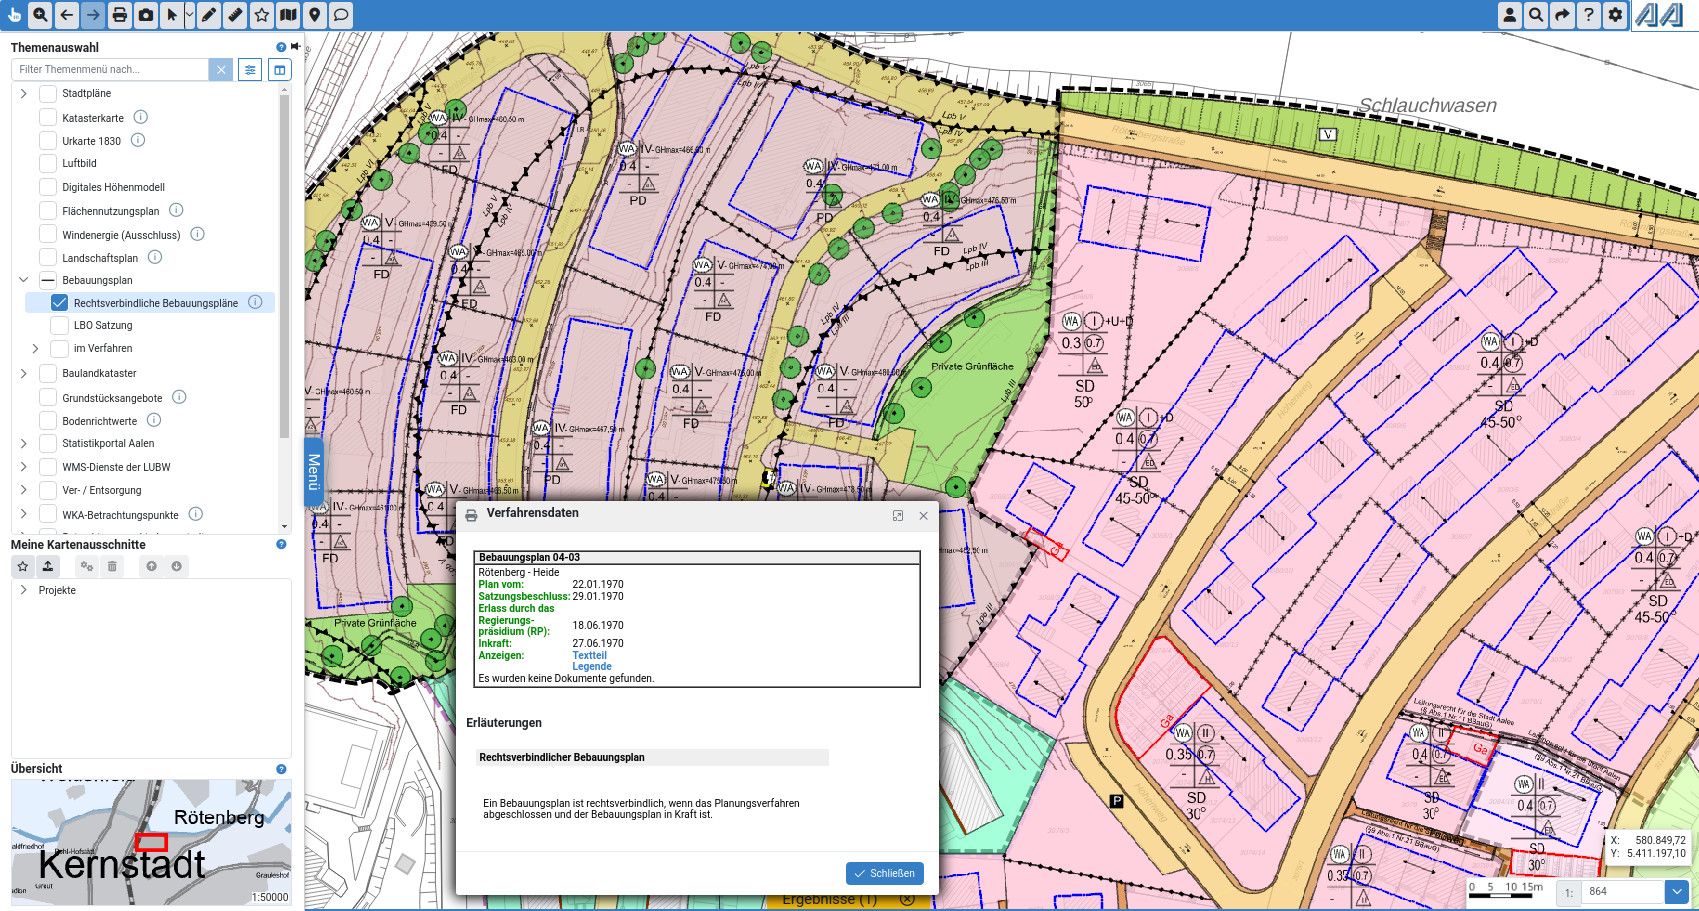Activate the pencil drawing tool

[x=208, y=15]
